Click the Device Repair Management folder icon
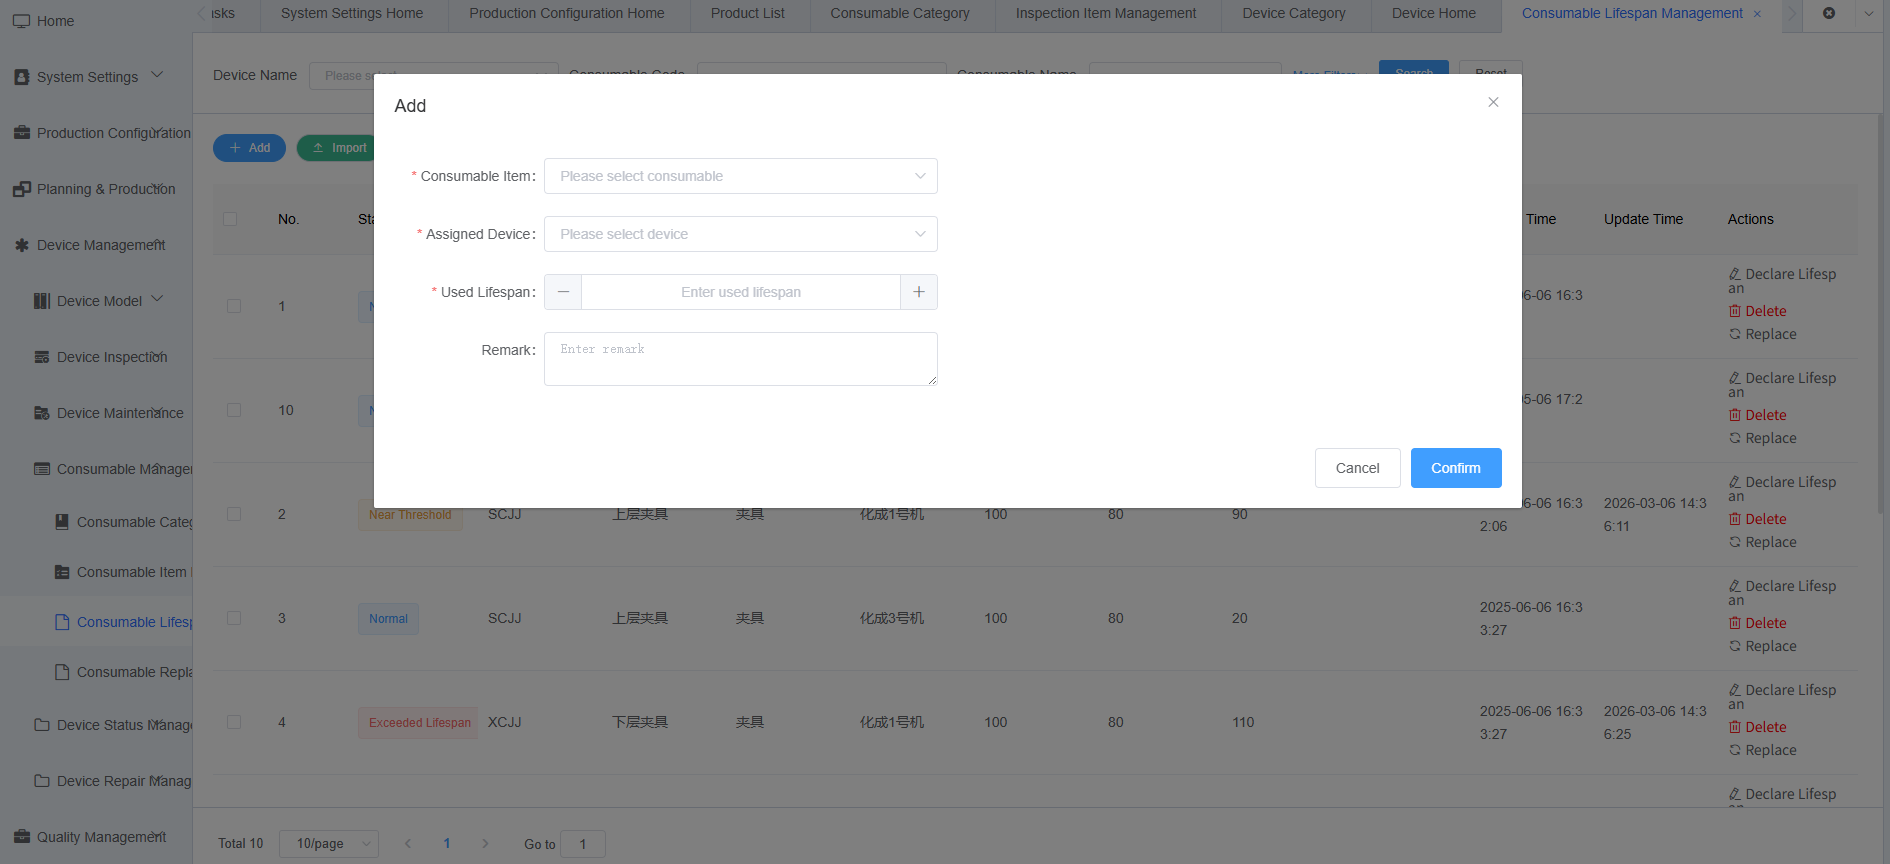The width and height of the screenshot is (1890, 864). [41, 781]
